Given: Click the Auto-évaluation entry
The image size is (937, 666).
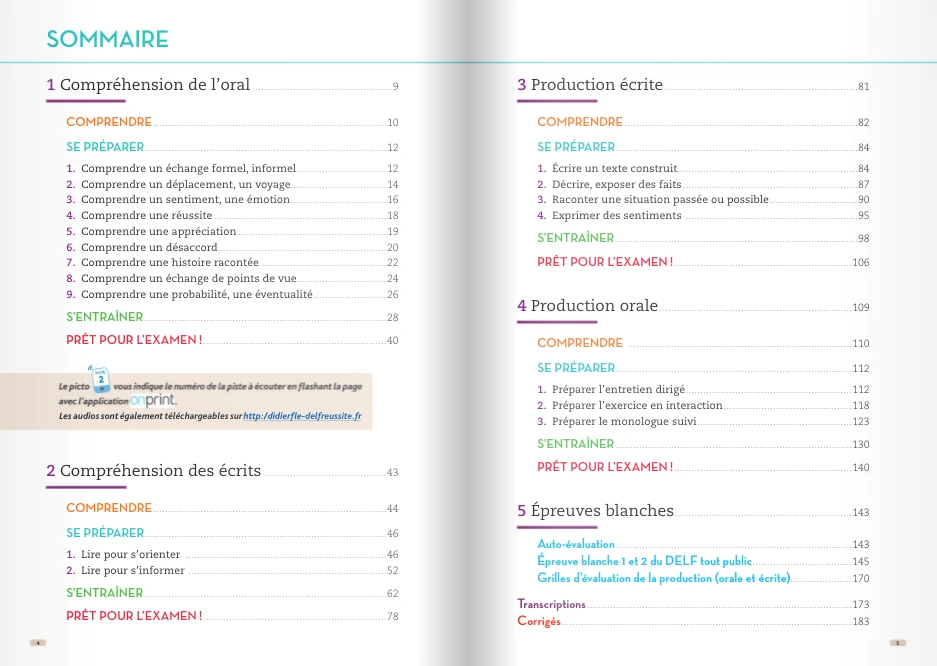Looking at the screenshot, I should pos(576,544).
